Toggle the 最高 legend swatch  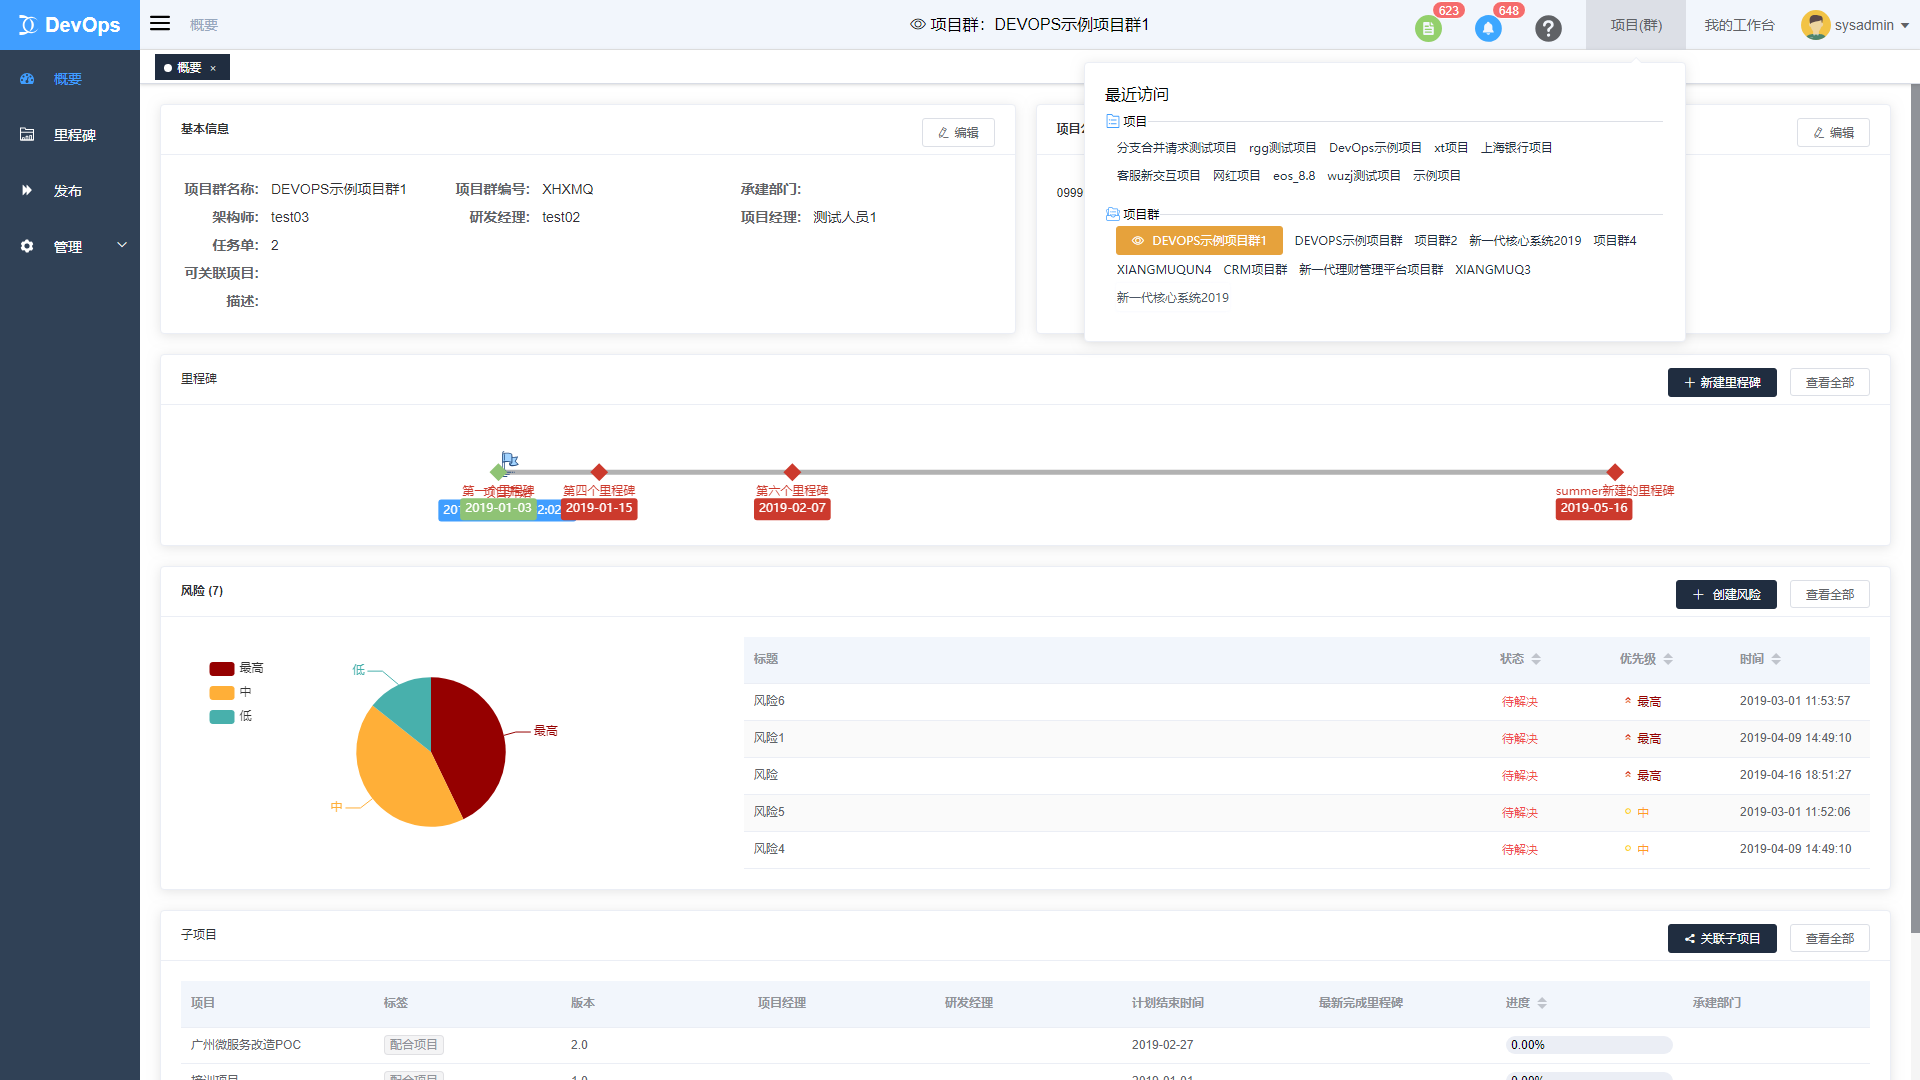(x=222, y=669)
